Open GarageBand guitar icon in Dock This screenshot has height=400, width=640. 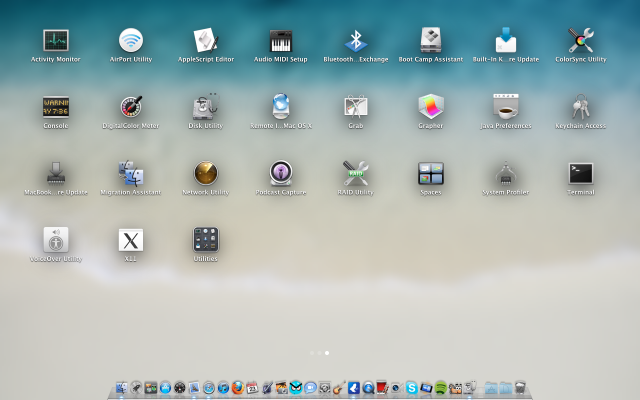coord(340,387)
